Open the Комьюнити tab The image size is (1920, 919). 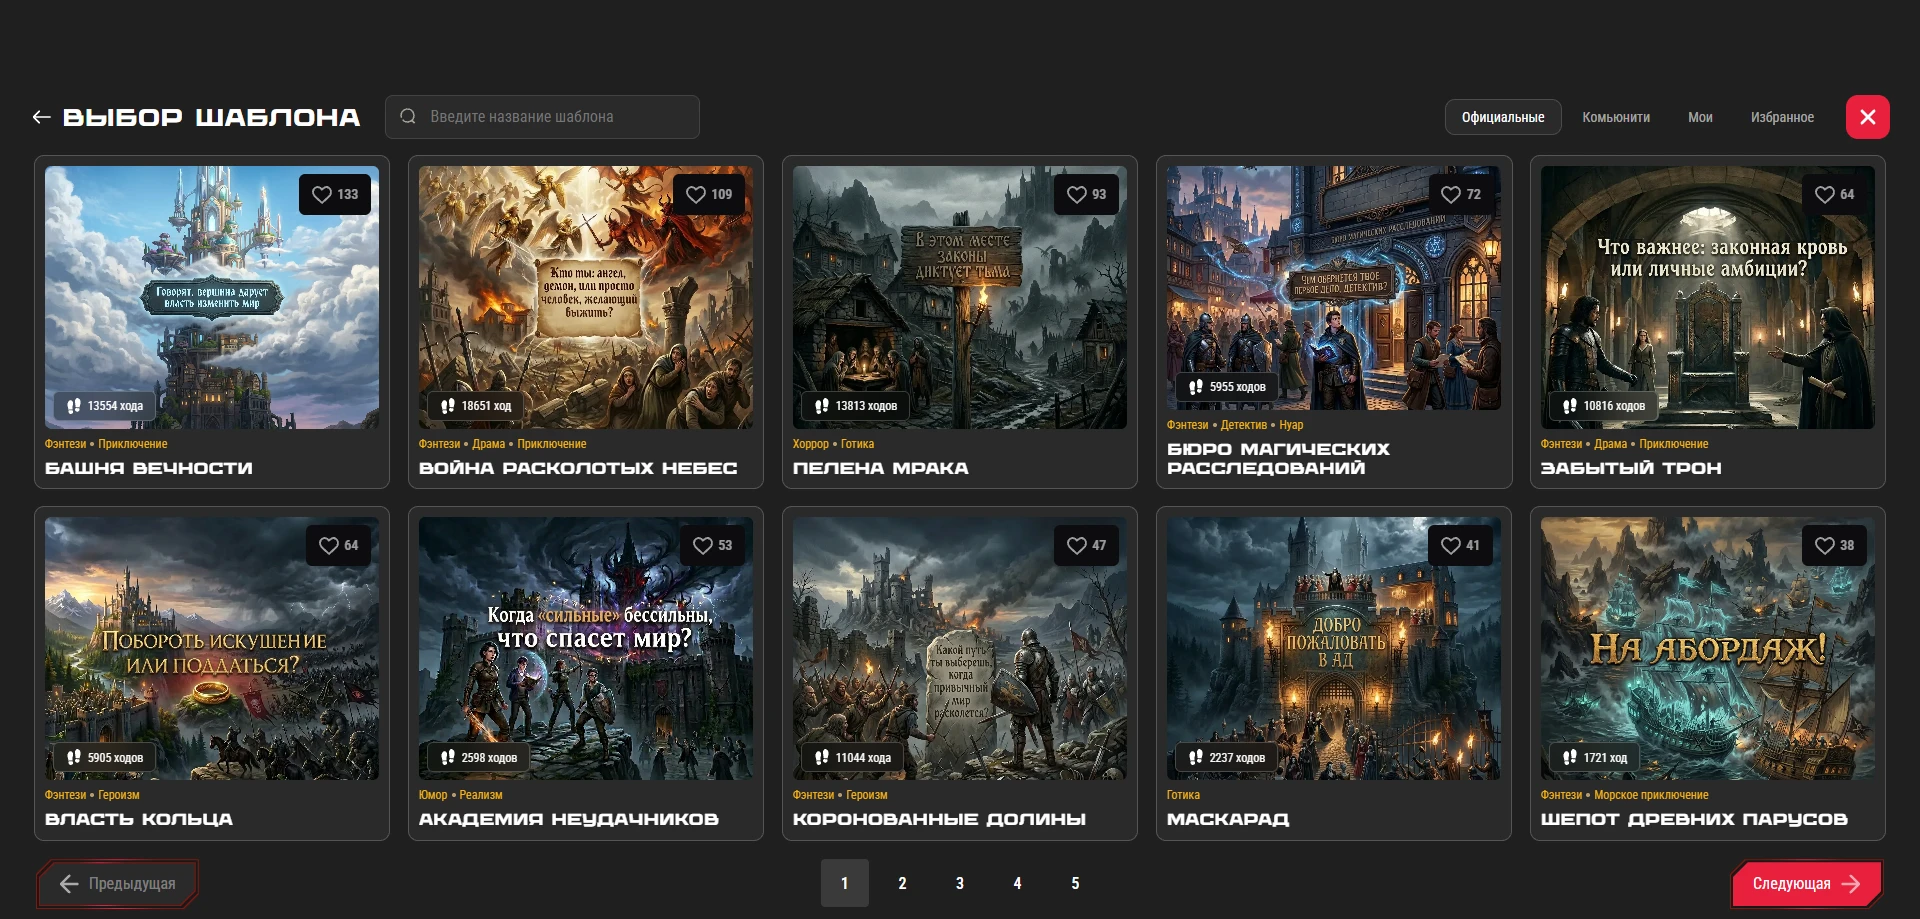pos(1615,117)
